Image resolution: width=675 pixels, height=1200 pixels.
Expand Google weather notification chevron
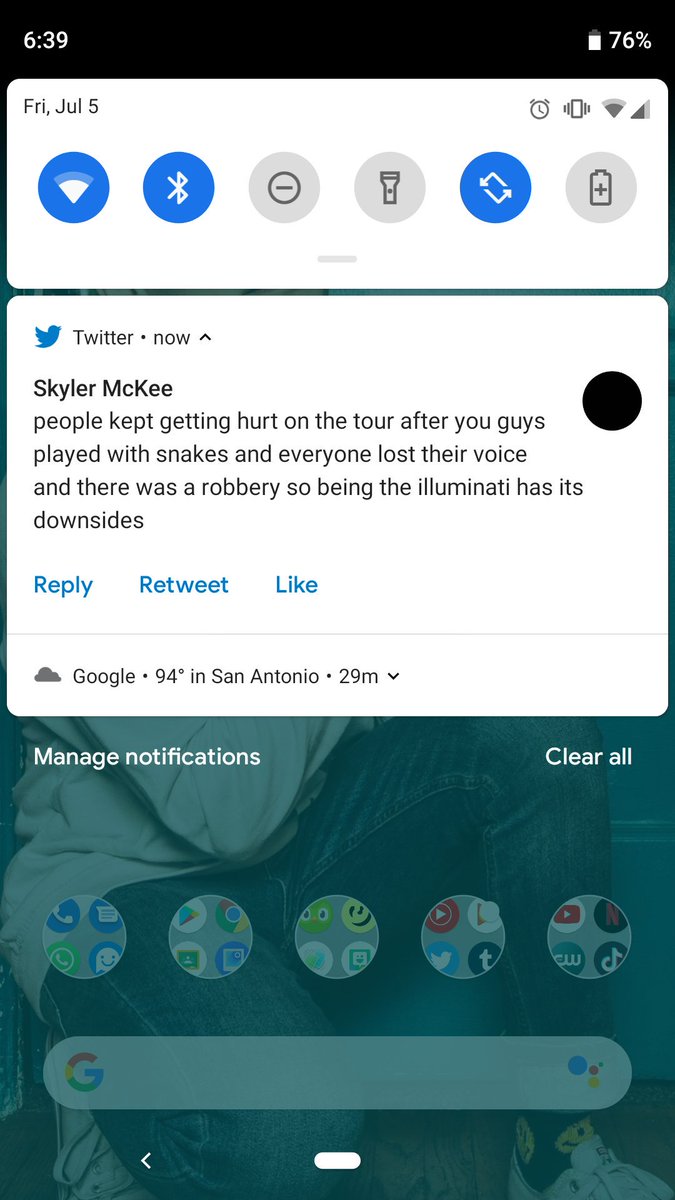(x=393, y=676)
